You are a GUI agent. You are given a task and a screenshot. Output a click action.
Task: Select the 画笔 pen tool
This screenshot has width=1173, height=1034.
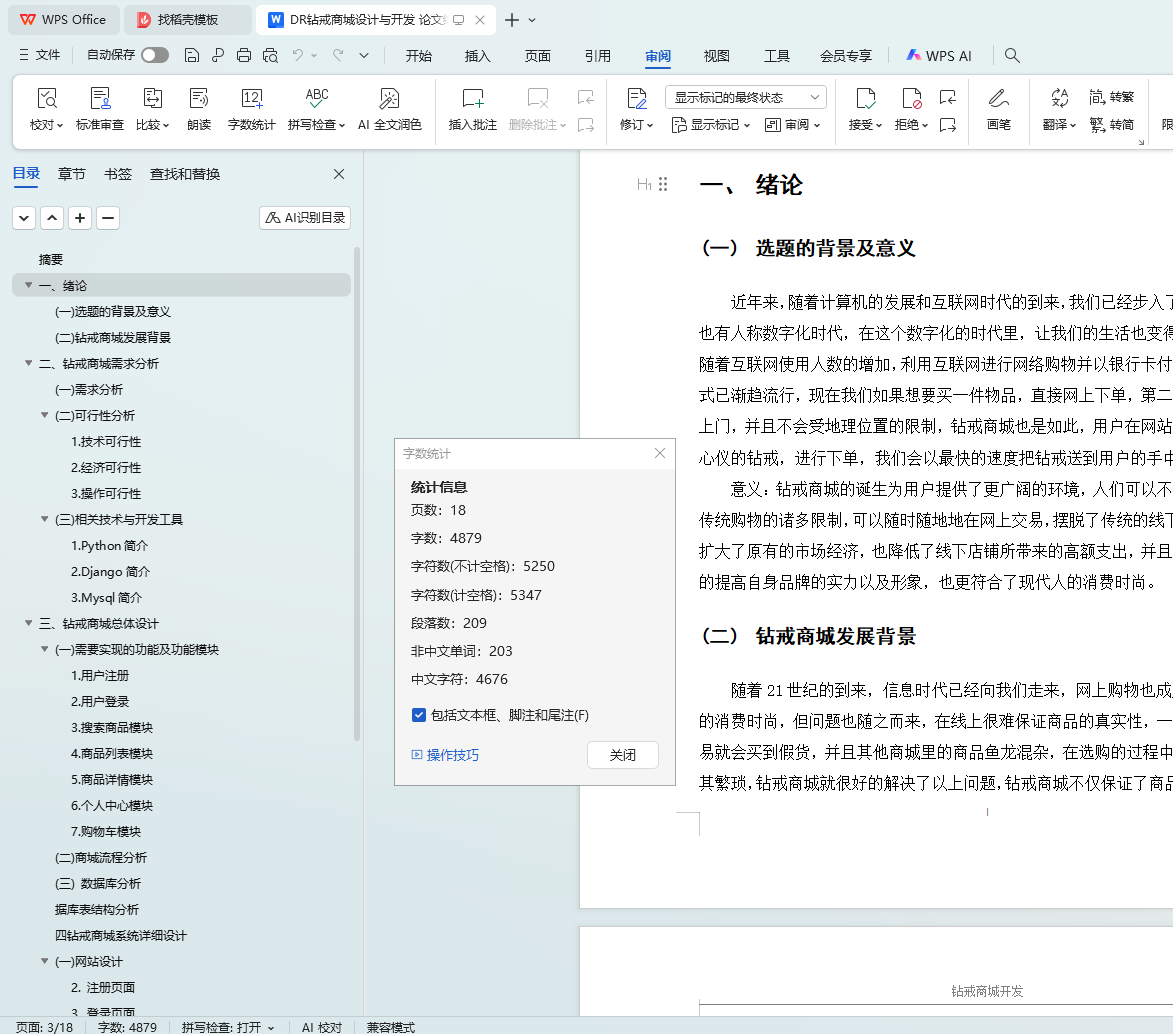coord(998,108)
